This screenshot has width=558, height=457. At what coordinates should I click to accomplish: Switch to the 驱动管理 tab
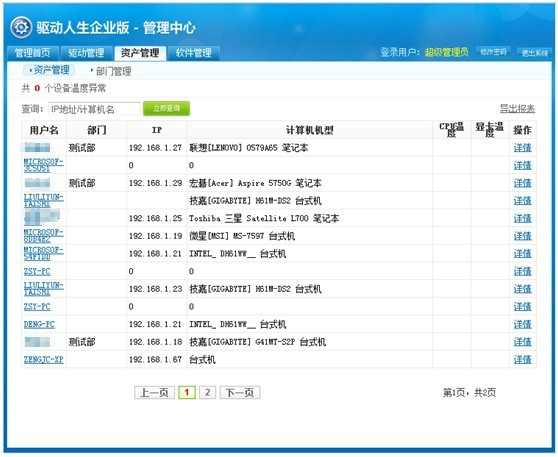click(x=86, y=53)
